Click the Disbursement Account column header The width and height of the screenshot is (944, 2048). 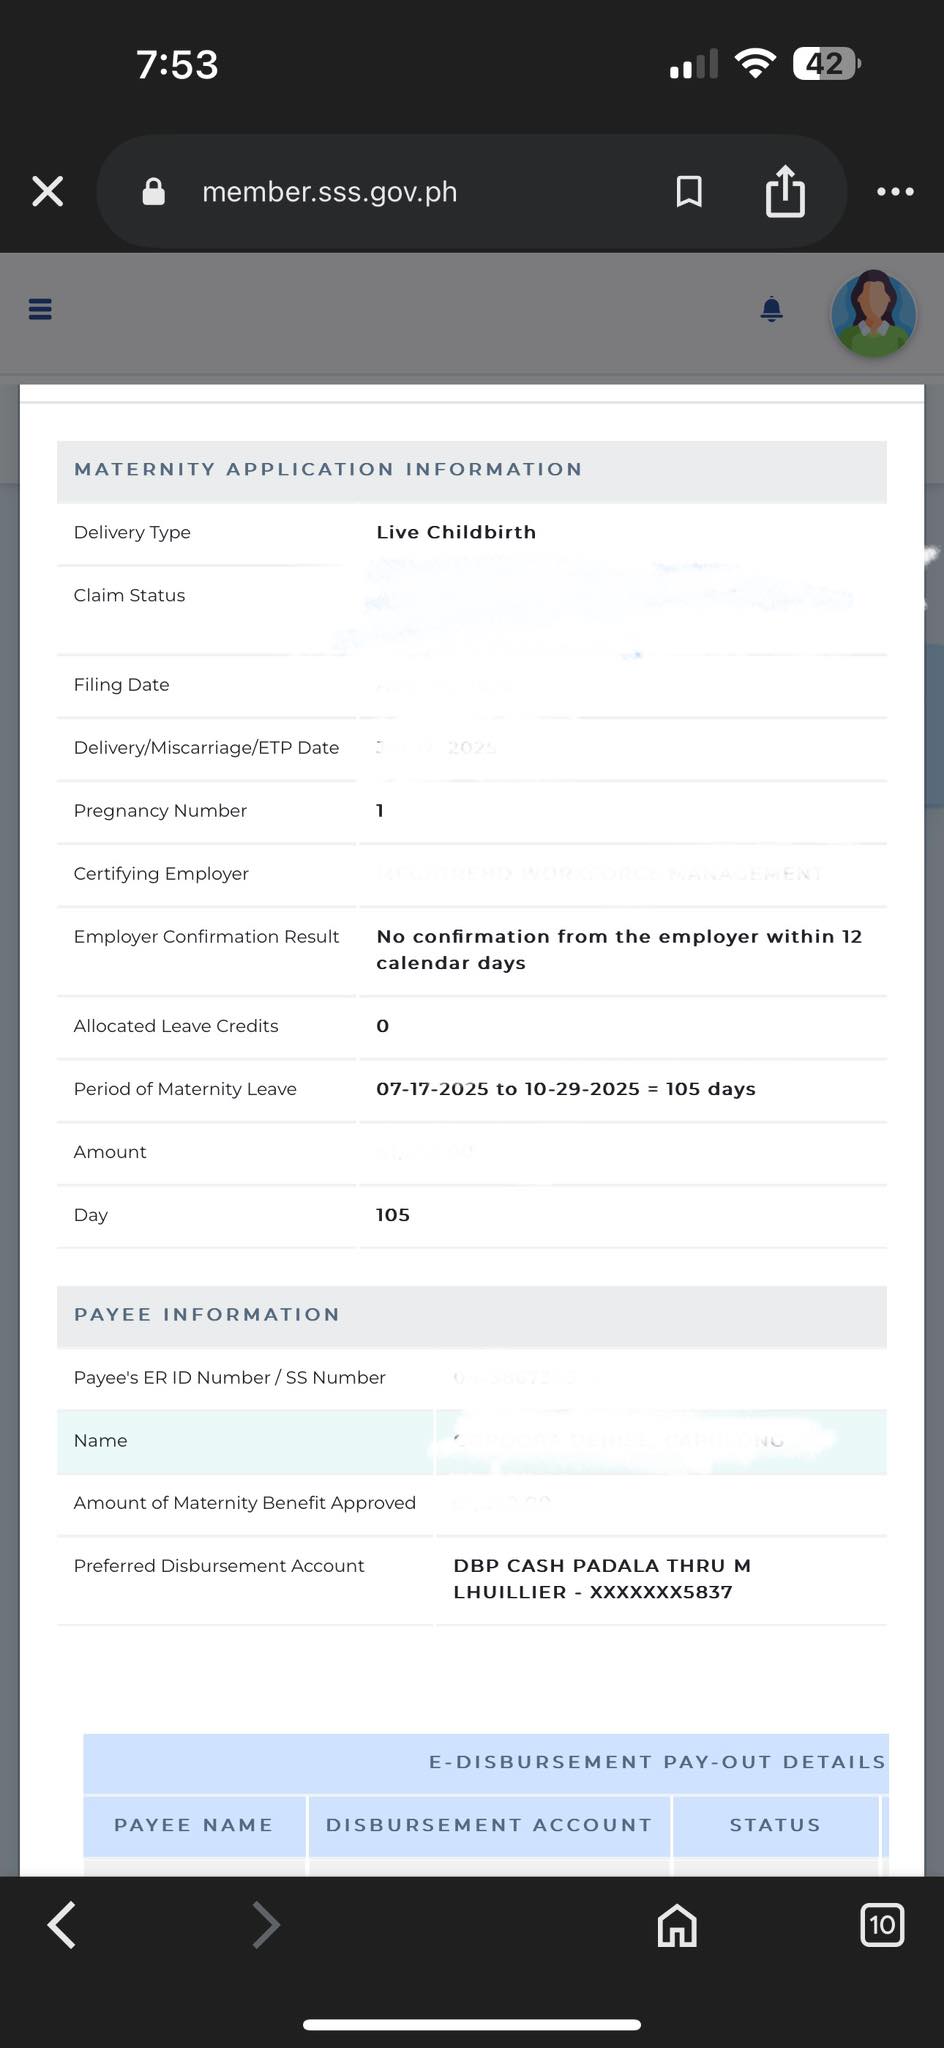coord(489,1824)
